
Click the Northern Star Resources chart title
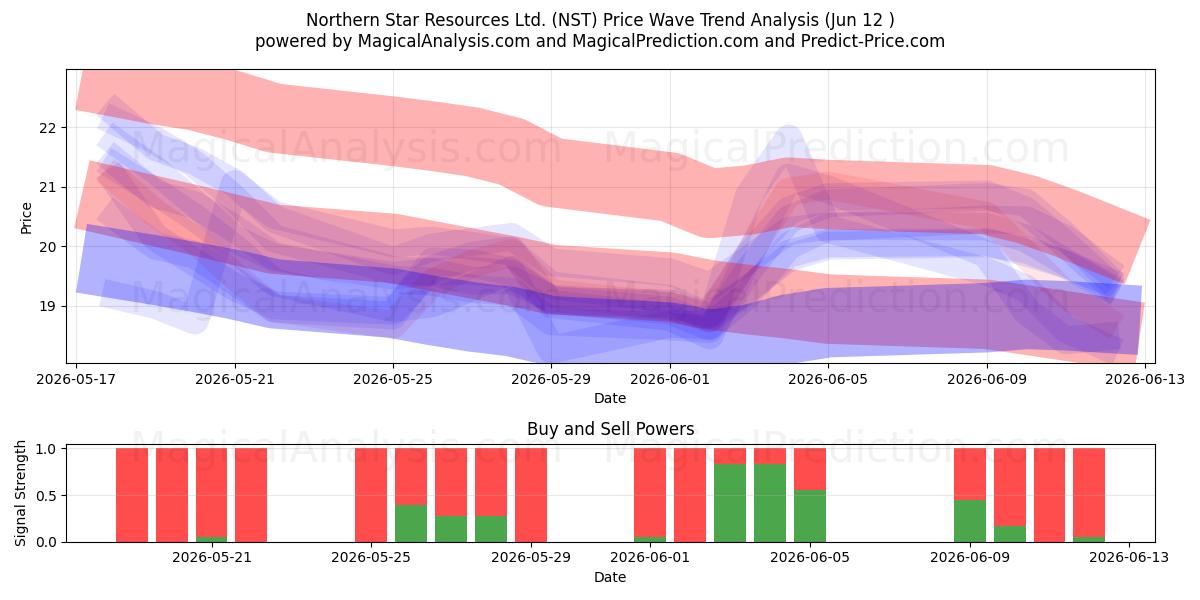click(600, 20)
